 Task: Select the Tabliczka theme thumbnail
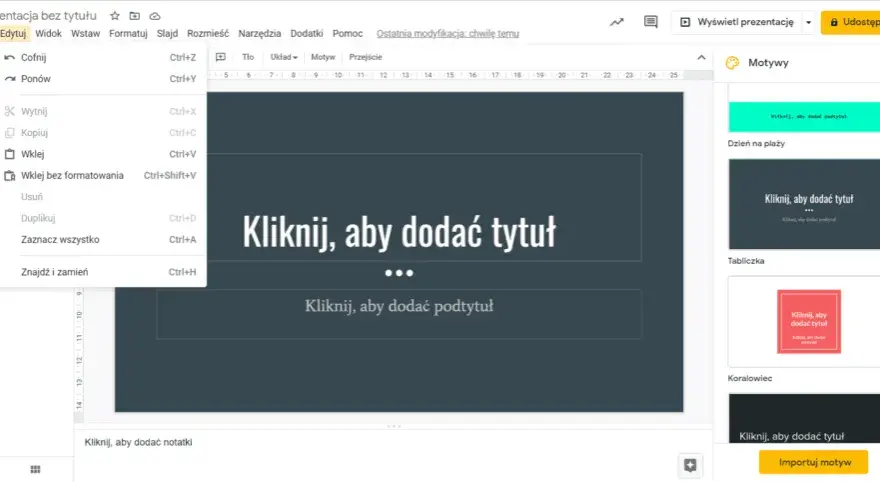804,204
